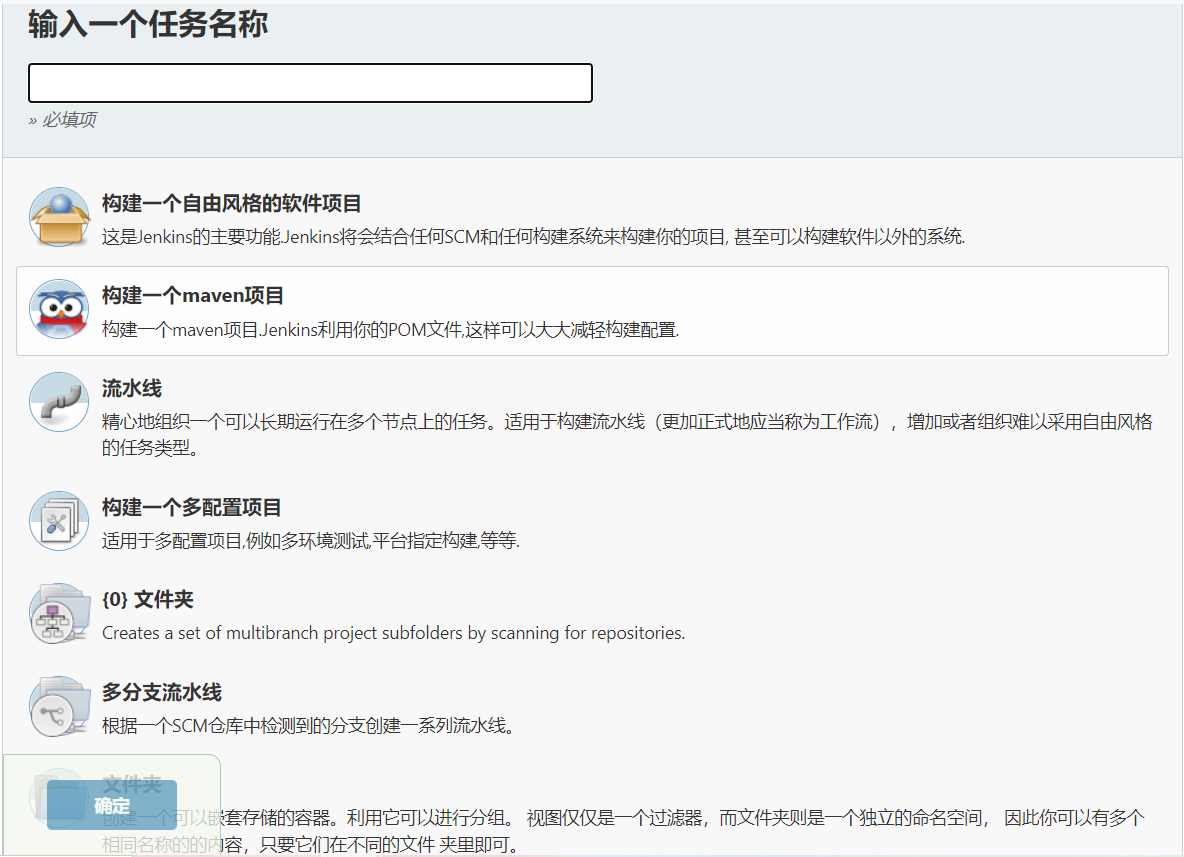Click the folder description about 嵌套存储的容器
1184x857 pixels.
click(x=624, y=831)
